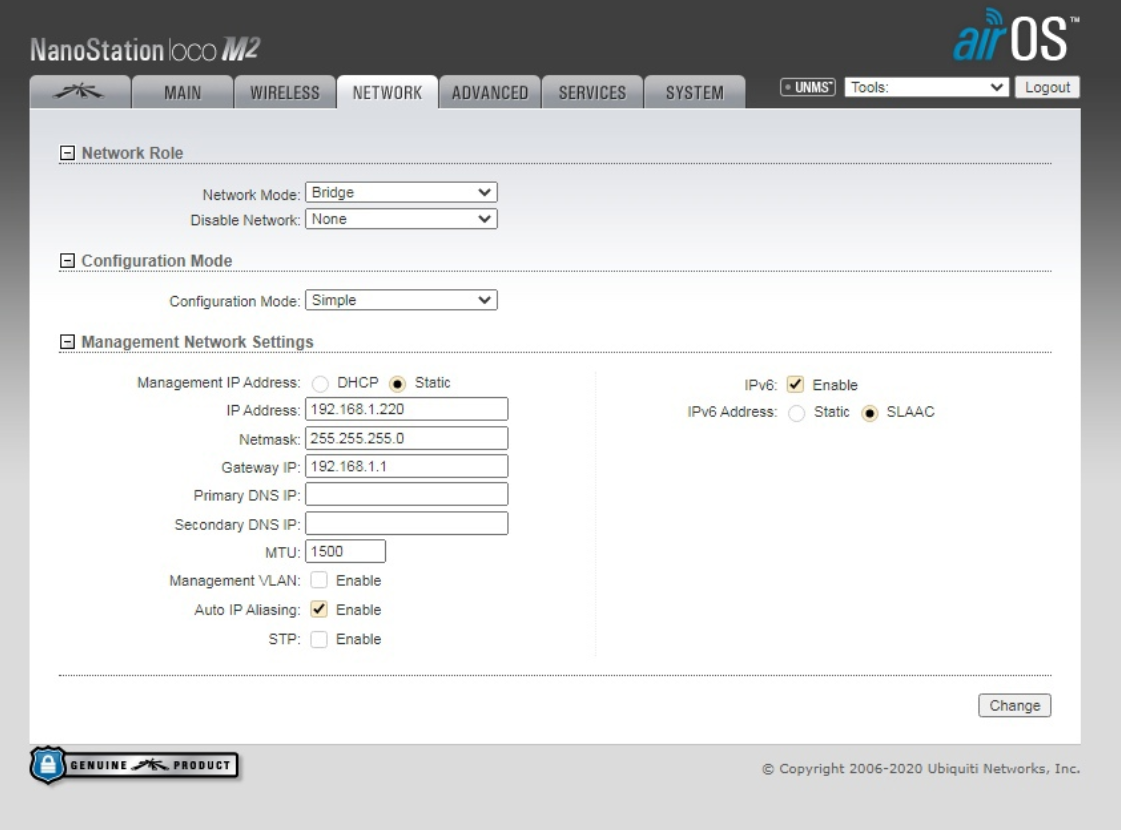Open the SERVICES tab
This screenshot has height=830, width=1121.
pos(592,92)
